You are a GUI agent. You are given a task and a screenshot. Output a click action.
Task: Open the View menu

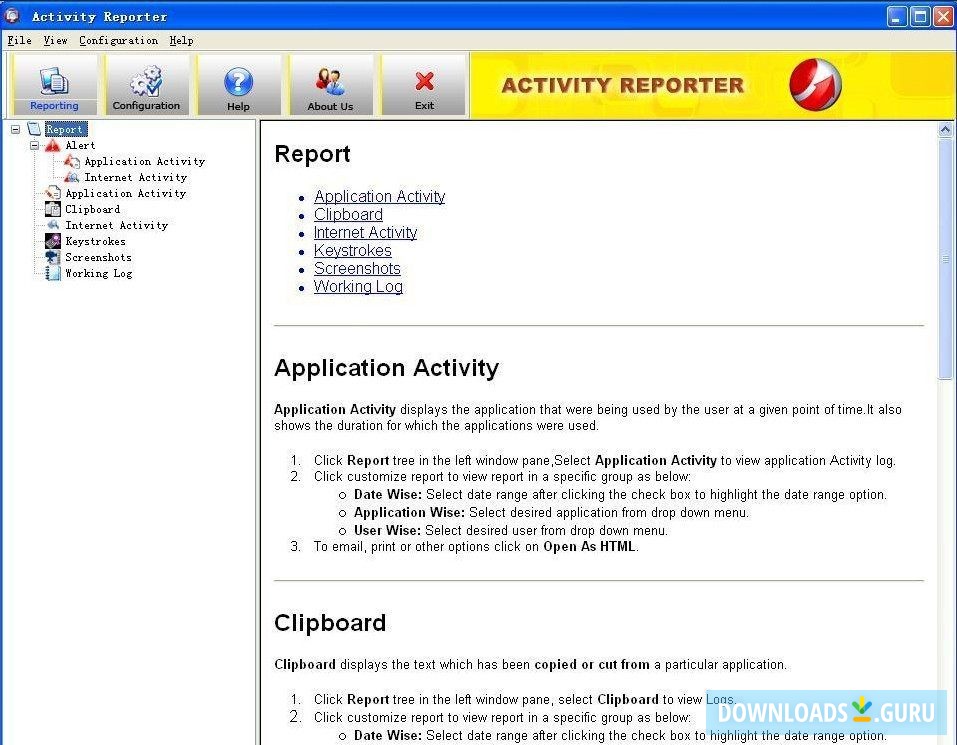coord(55,40)
